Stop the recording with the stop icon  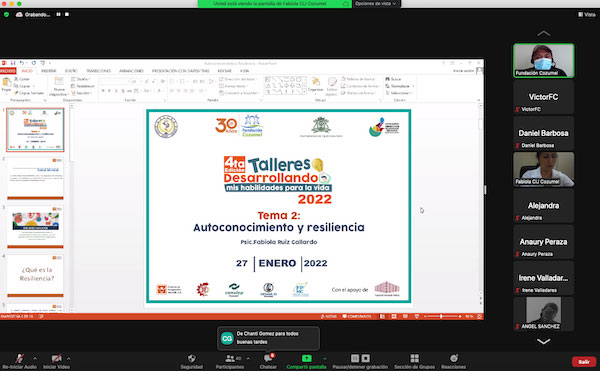click(x=67, y=15)
